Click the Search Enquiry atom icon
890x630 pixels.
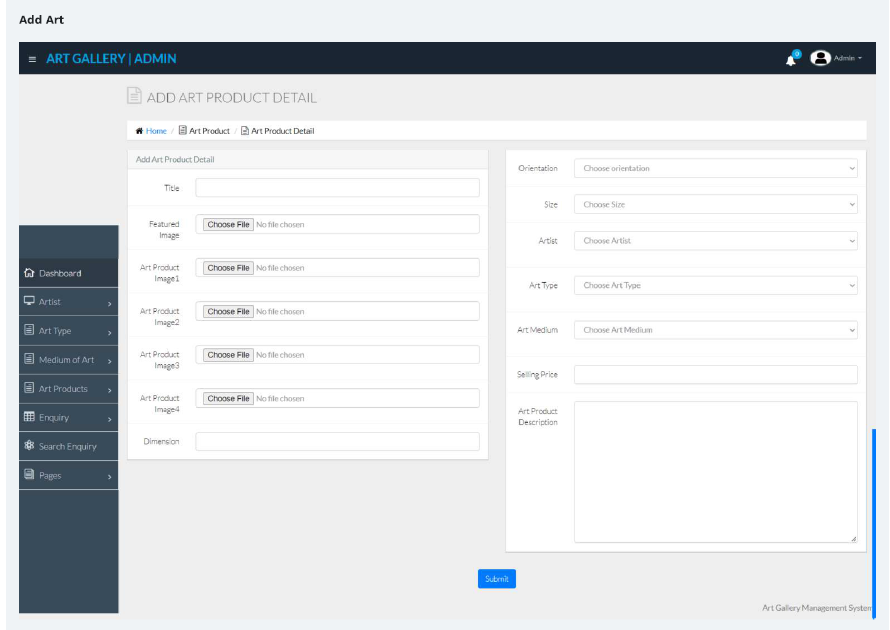(x=30, y=446)
